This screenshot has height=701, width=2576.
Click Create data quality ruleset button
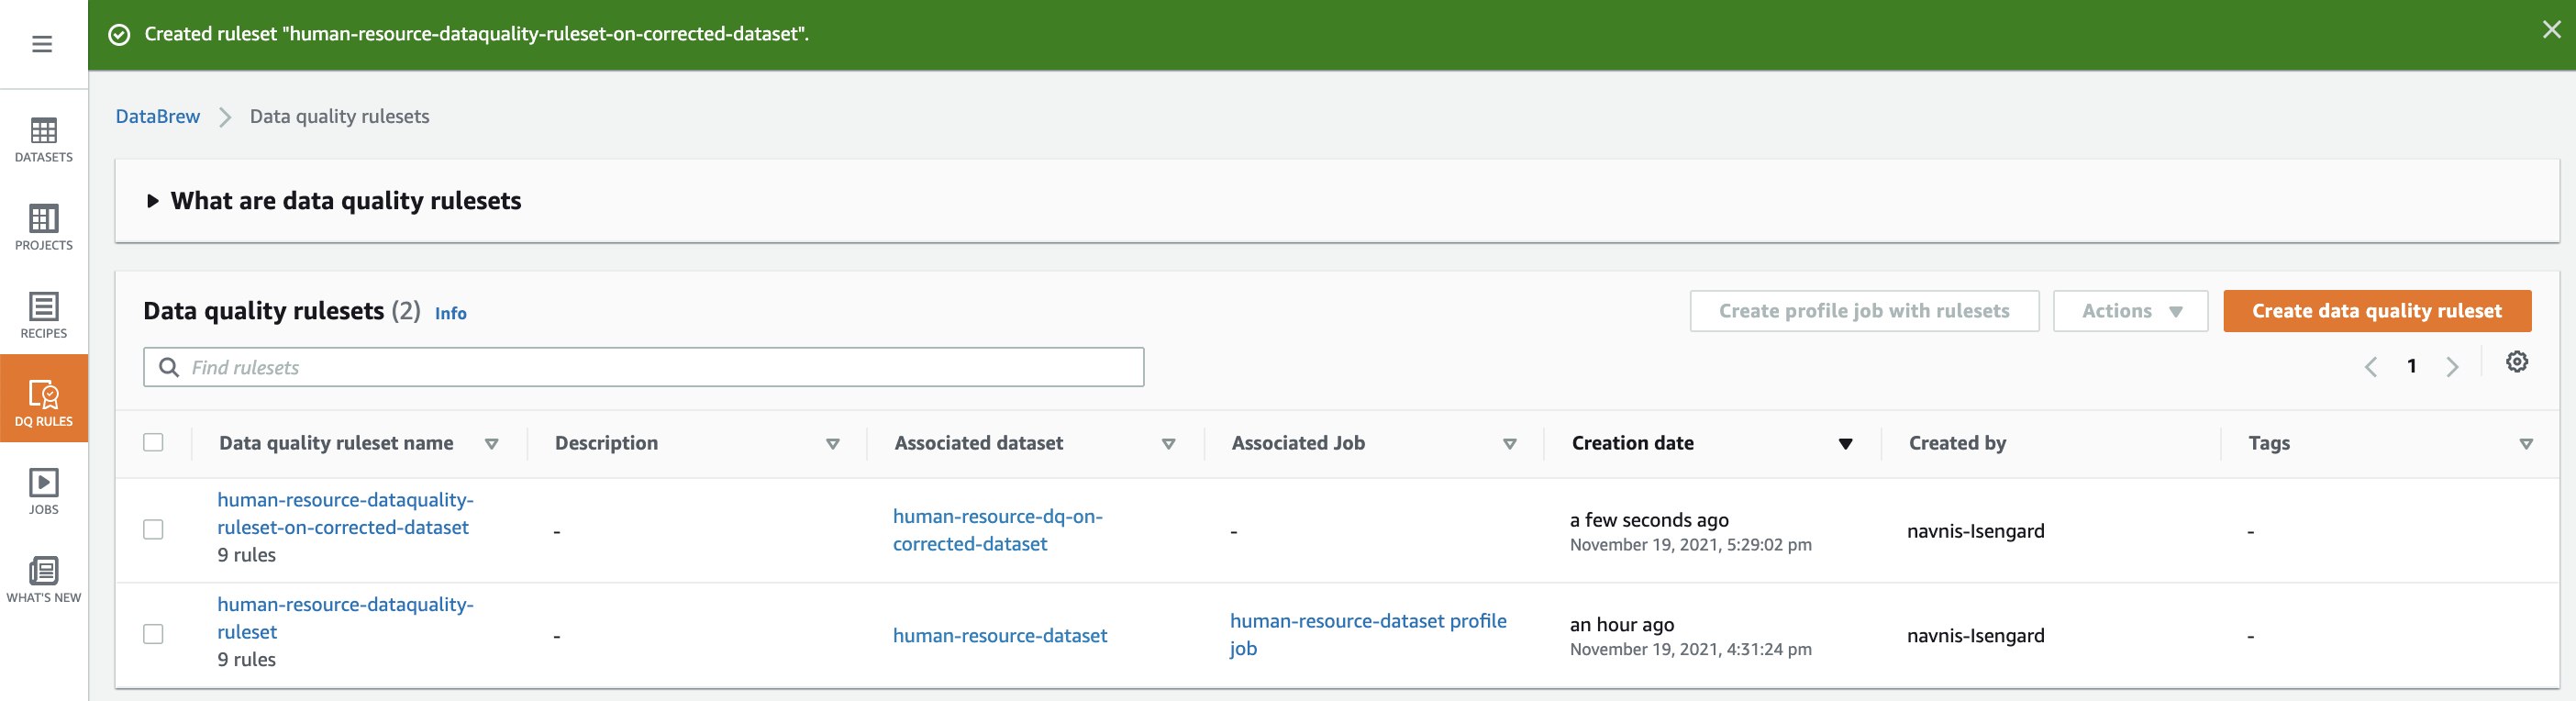click(2376, 311)
